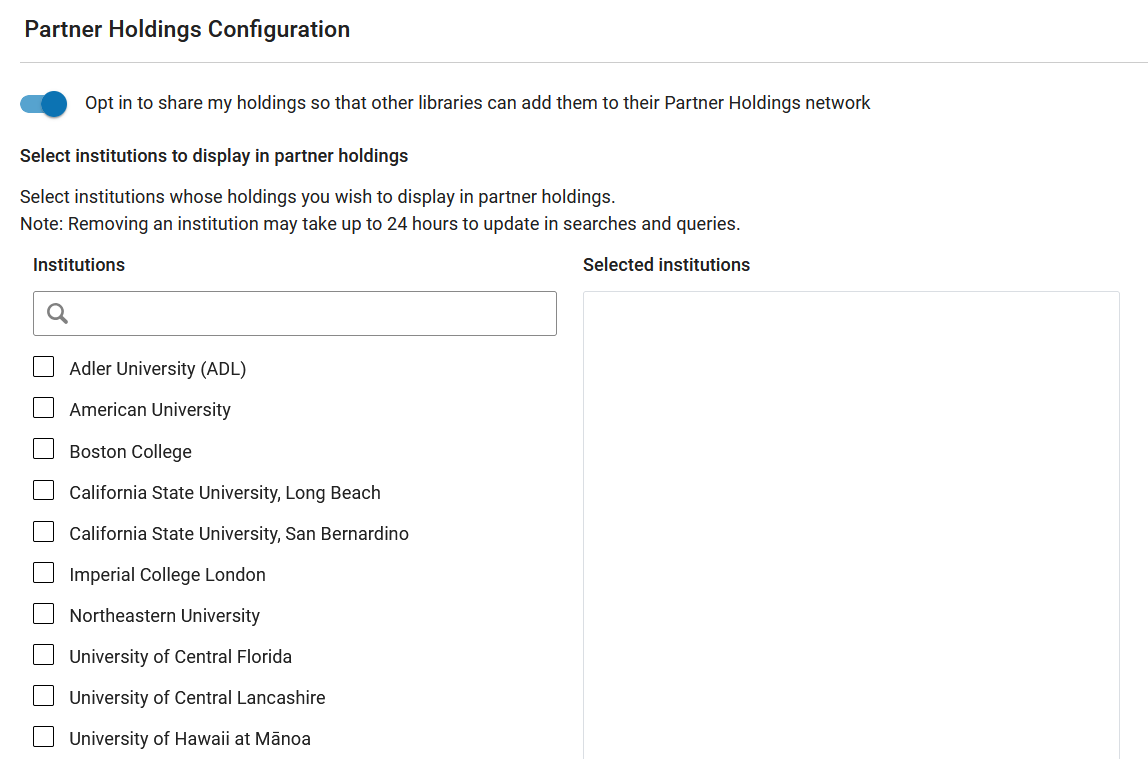Check the University of Hawaii at Mānoa checkbox
1148x759 pixels.
pyautogui.click(x=44, y=736)
